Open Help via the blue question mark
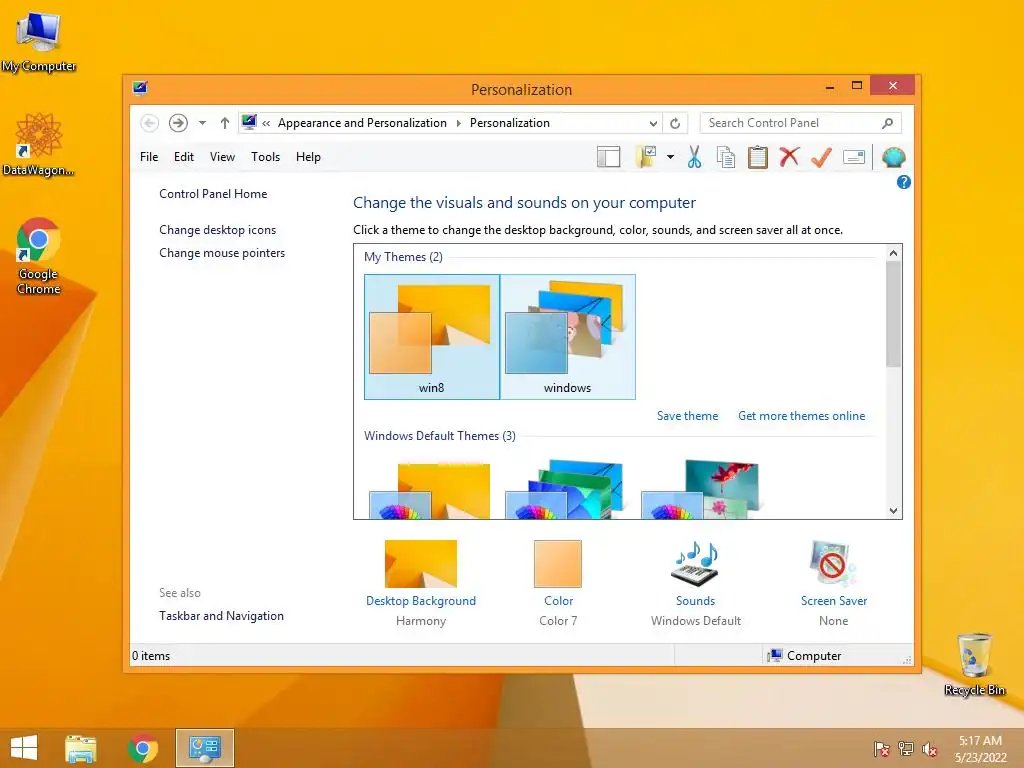This screenshot has width=1024, height=768. [904, 182]
